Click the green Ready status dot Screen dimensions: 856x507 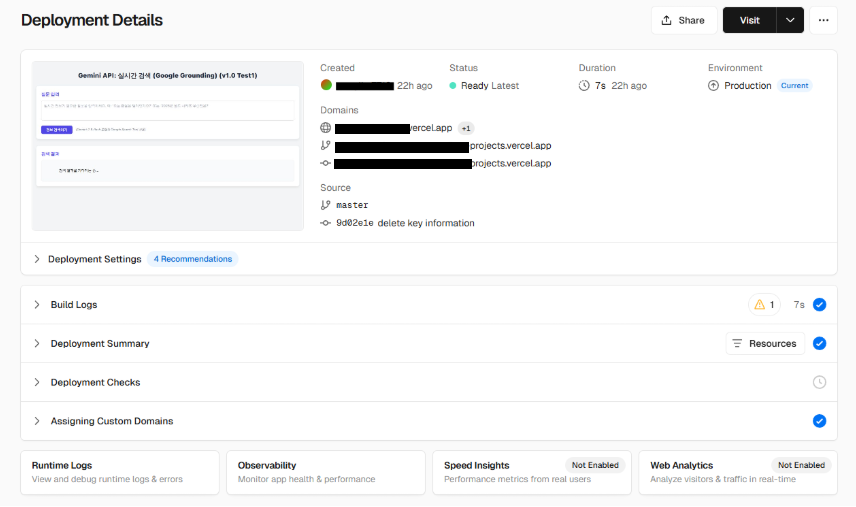click(x=453, y=86)
